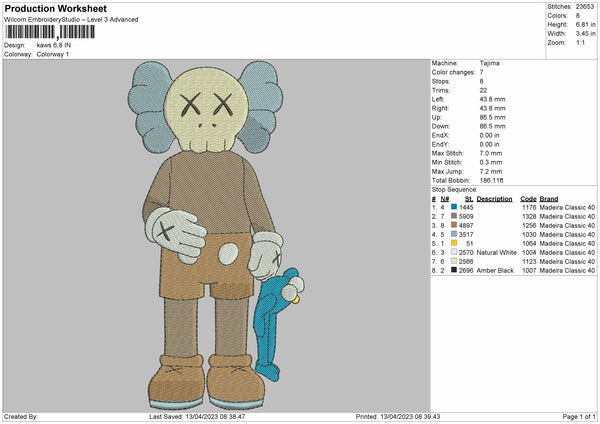The width and height of the screenshot is (600, 424).
Task: Click thread code 1030
Action: [x=529, y=234]
